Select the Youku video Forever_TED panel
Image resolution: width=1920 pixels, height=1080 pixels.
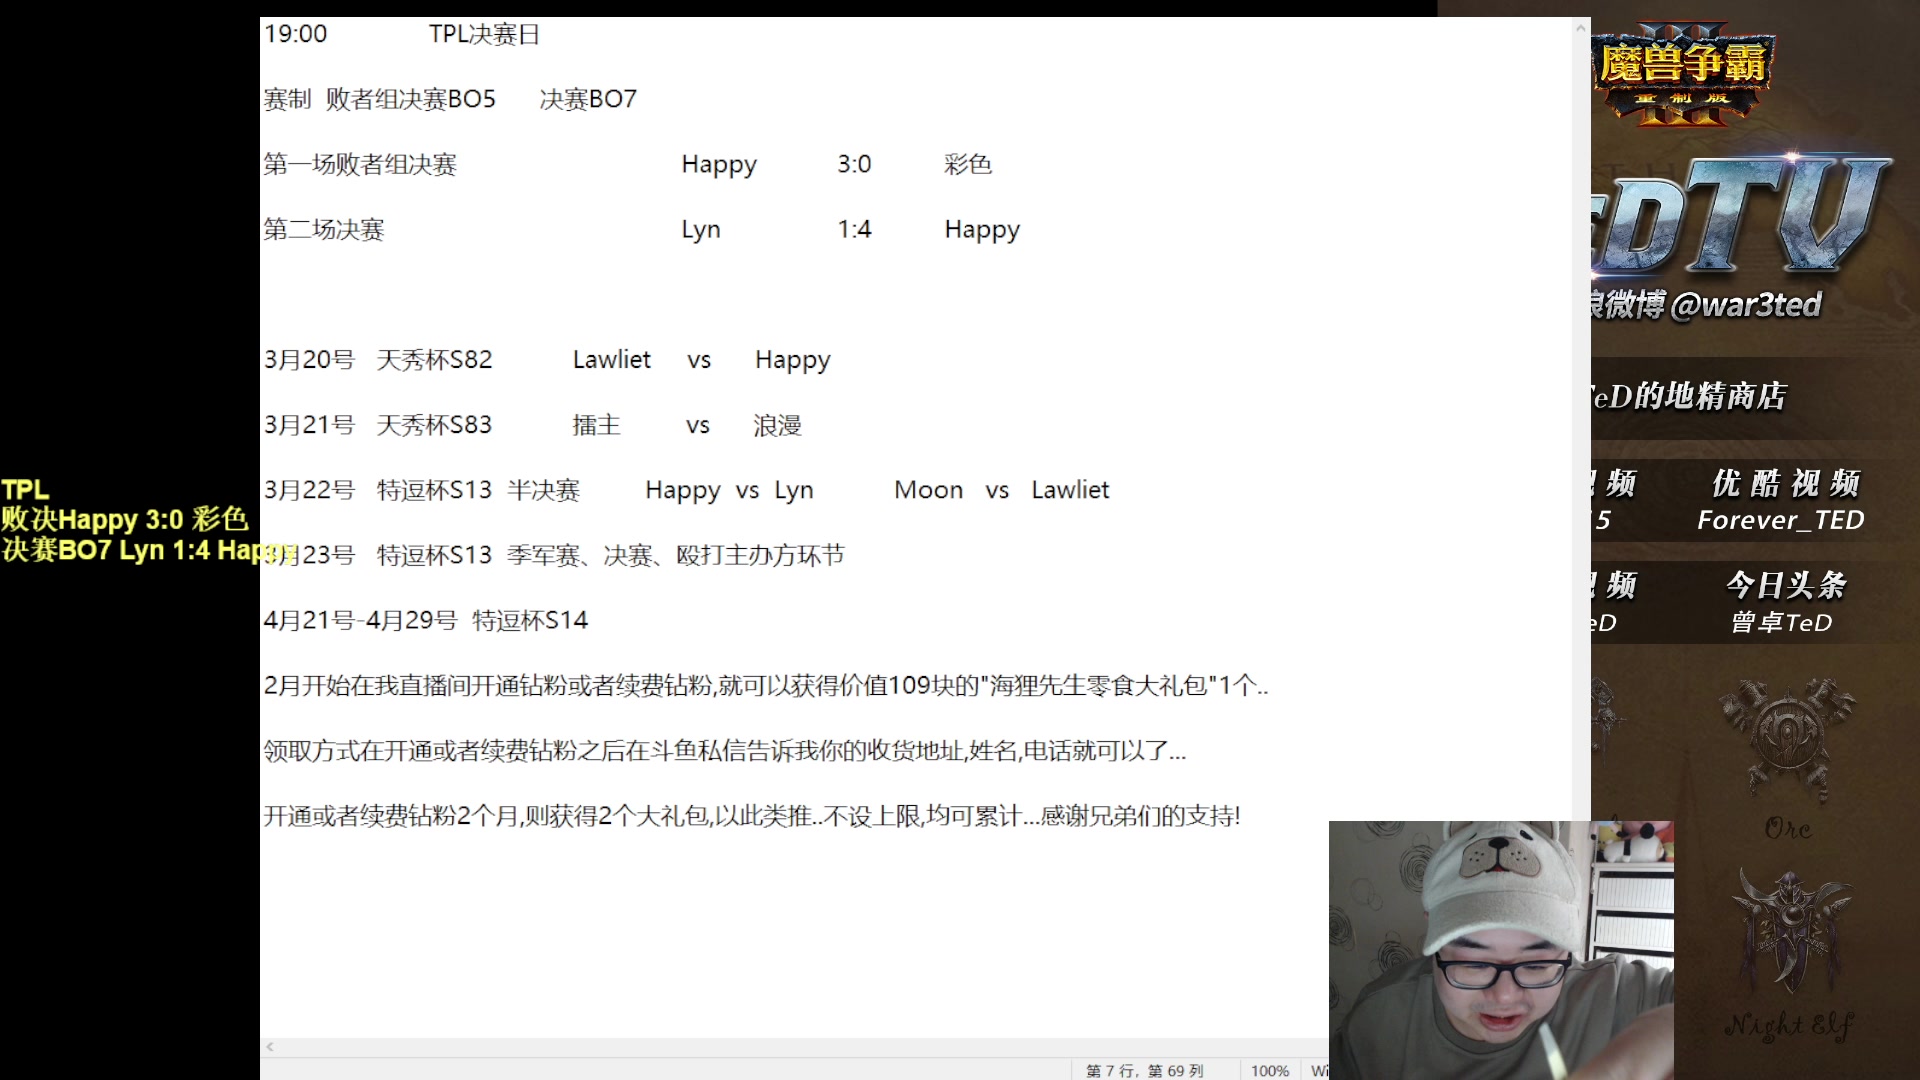click(1781, 500)
